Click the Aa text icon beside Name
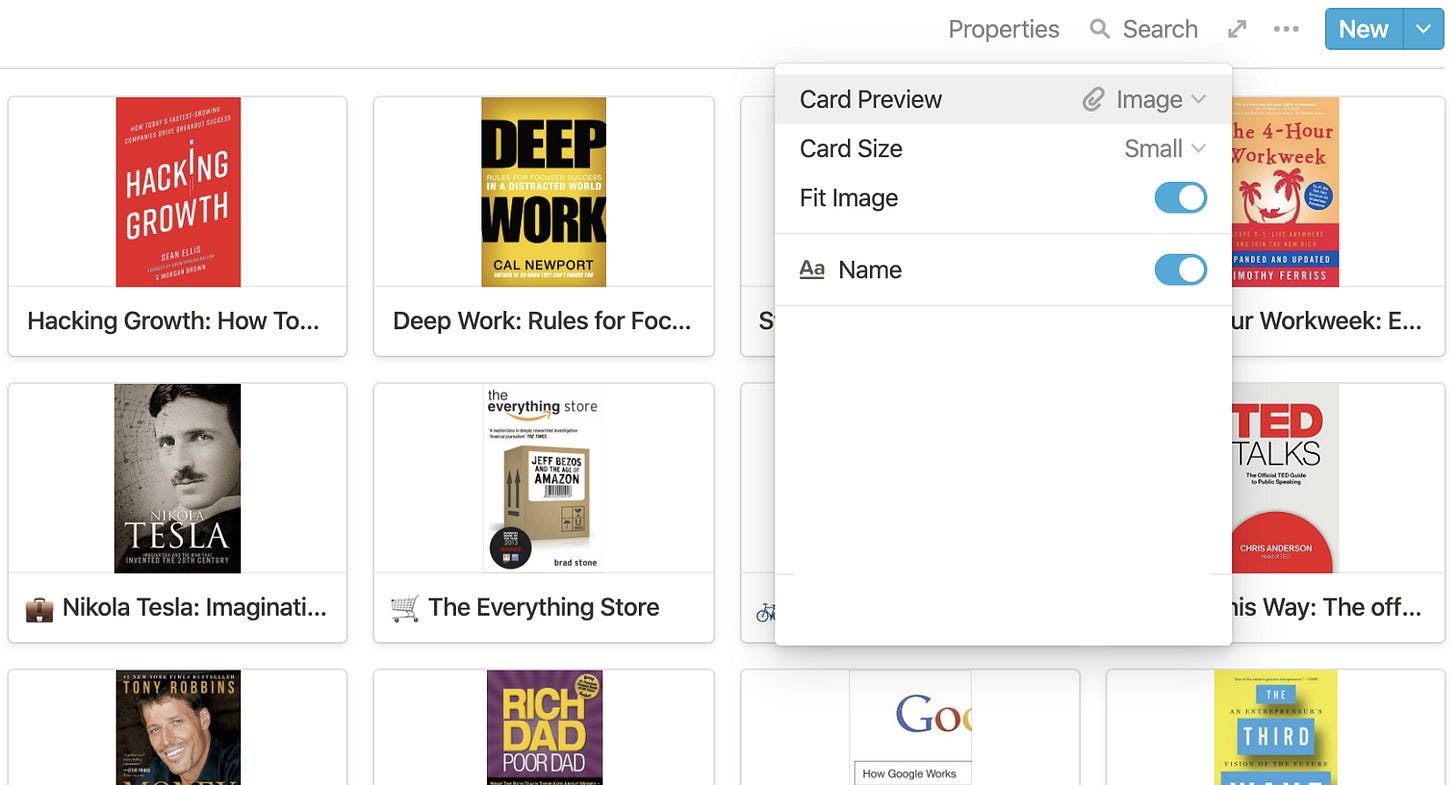The height and width of the screenshot is (785, 1456). coord(812,269)
